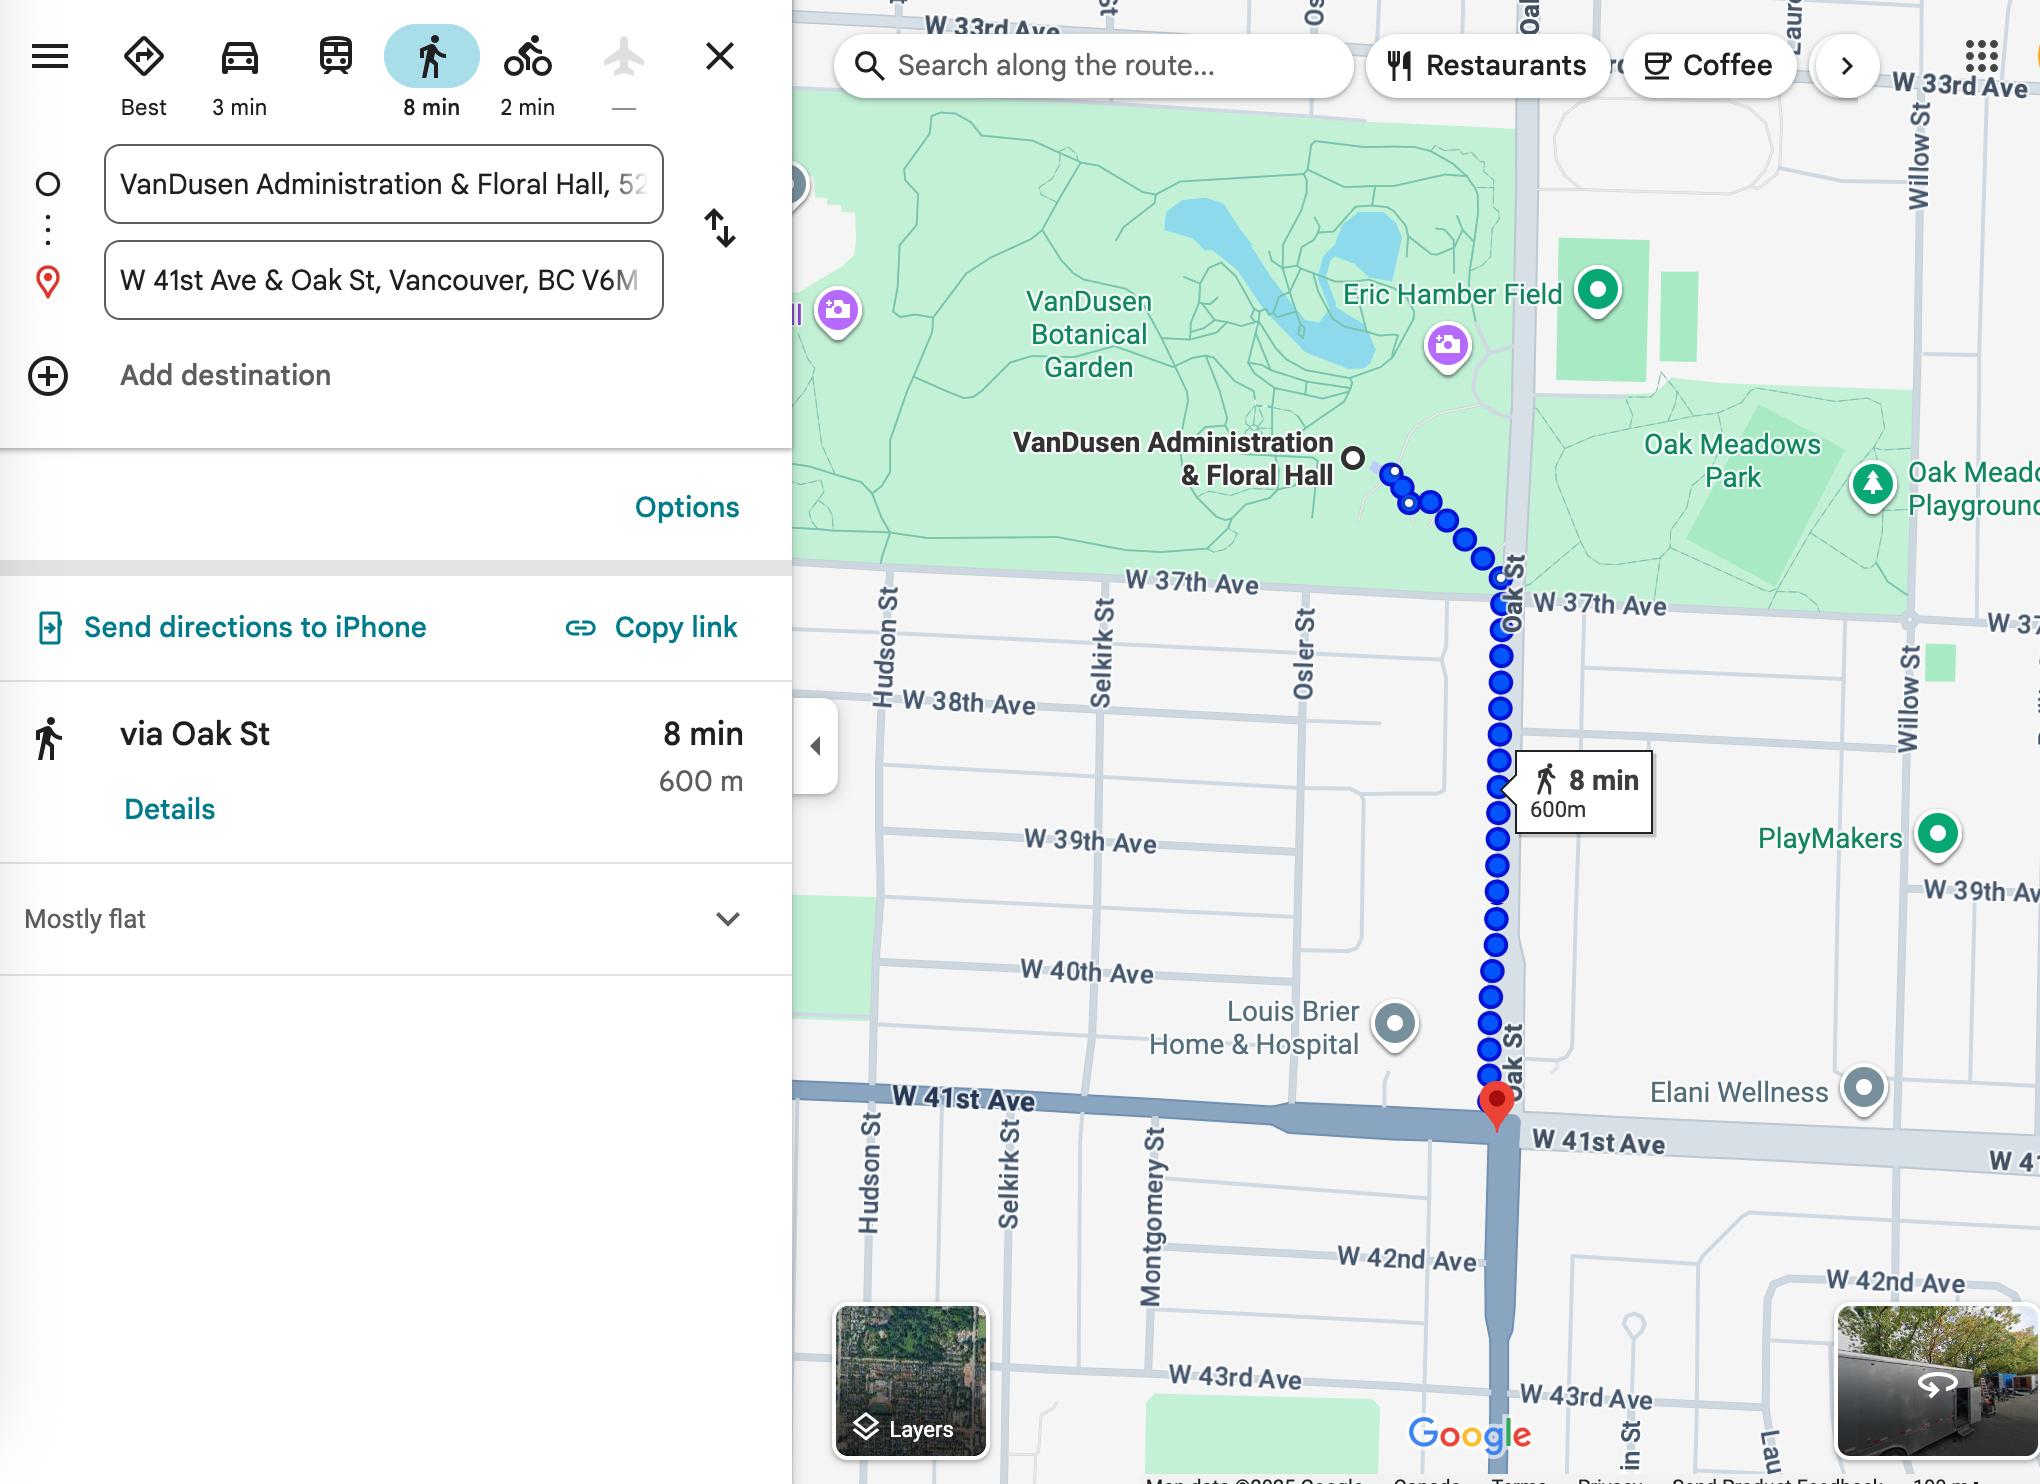This screenshot has height=1484, width=2040.
Task: Open route Details
Action: (169, 809)
